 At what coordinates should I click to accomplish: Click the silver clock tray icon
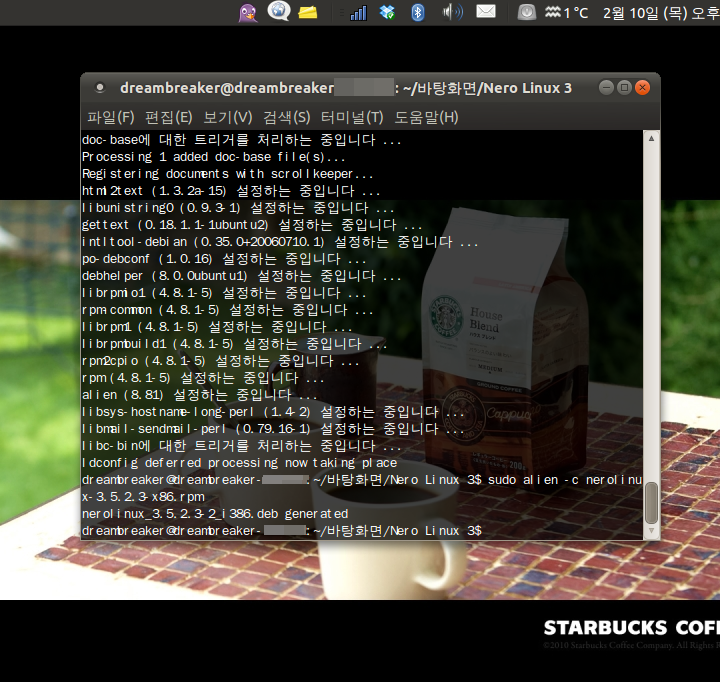click(x=527, y=12)
